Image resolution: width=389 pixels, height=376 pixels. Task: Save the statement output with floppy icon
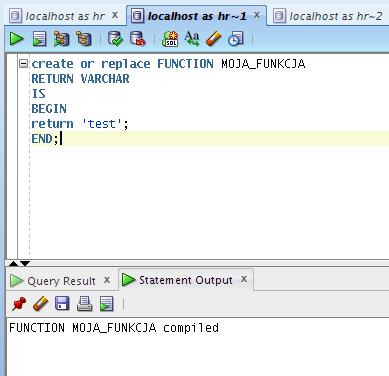62,304
